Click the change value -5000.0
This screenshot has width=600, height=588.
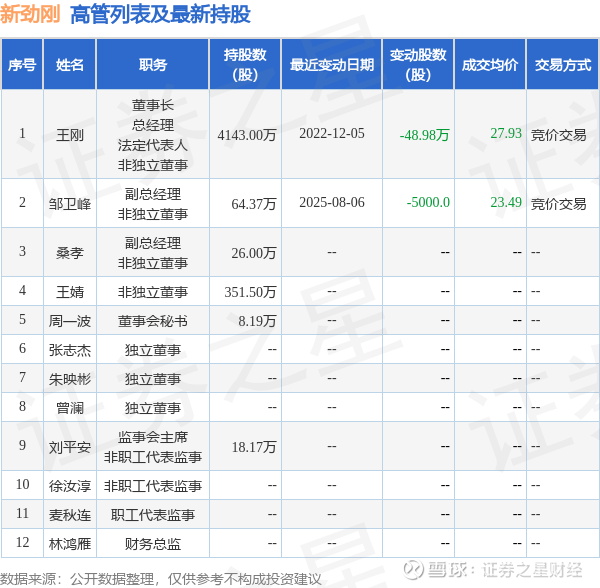[428, 202]
